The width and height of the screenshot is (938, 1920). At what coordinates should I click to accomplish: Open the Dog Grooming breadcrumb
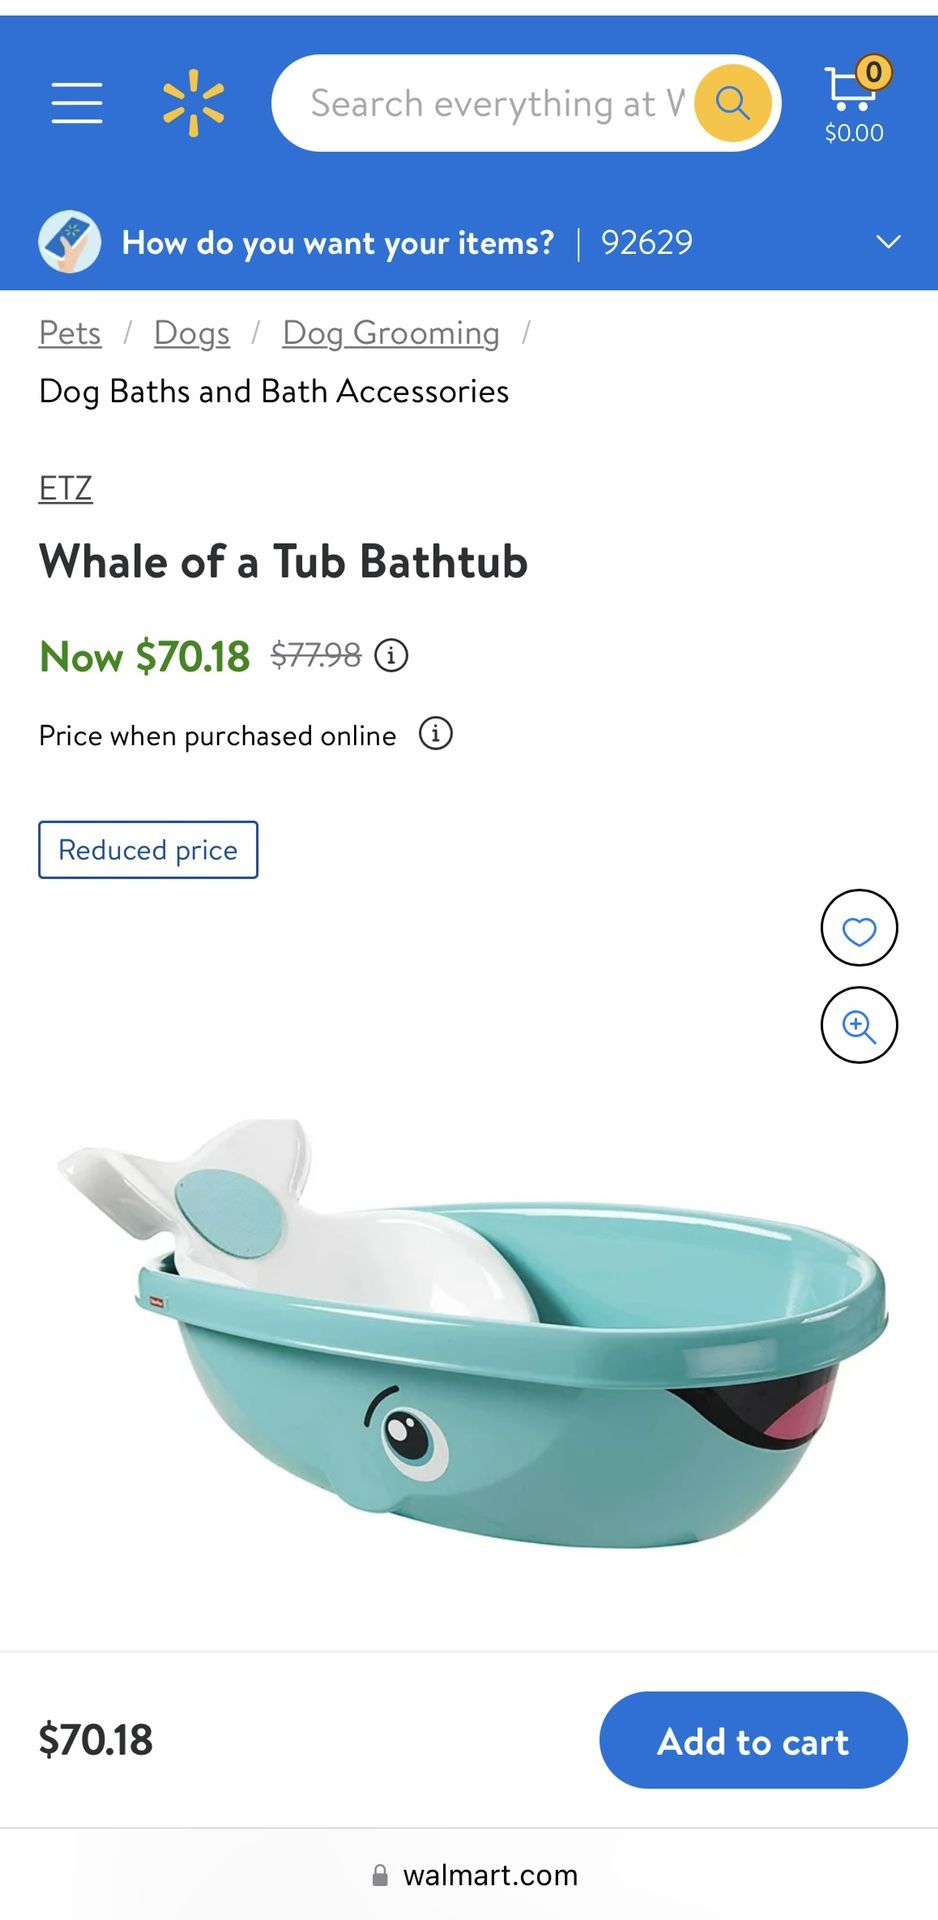(x=391, y=333)
